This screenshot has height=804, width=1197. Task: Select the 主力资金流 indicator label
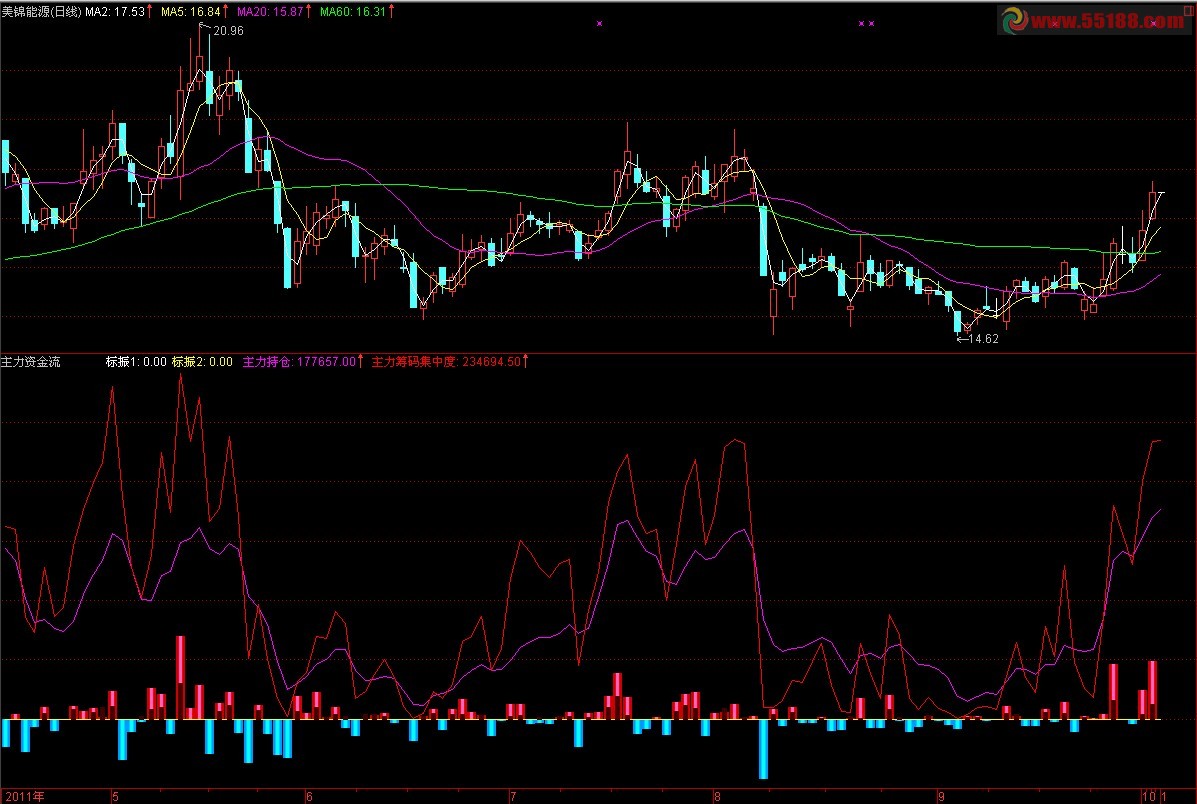[31, 362]
